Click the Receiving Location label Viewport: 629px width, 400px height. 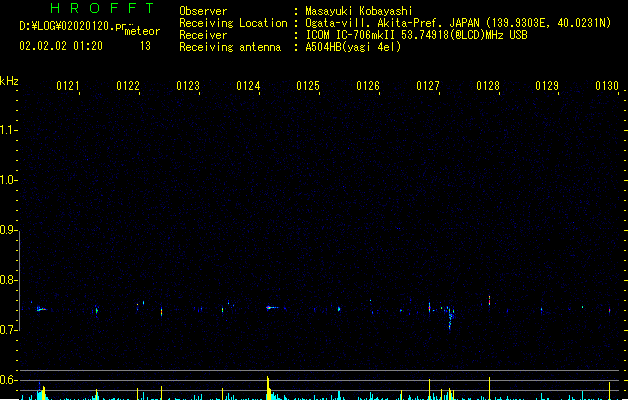pos(233,23)
